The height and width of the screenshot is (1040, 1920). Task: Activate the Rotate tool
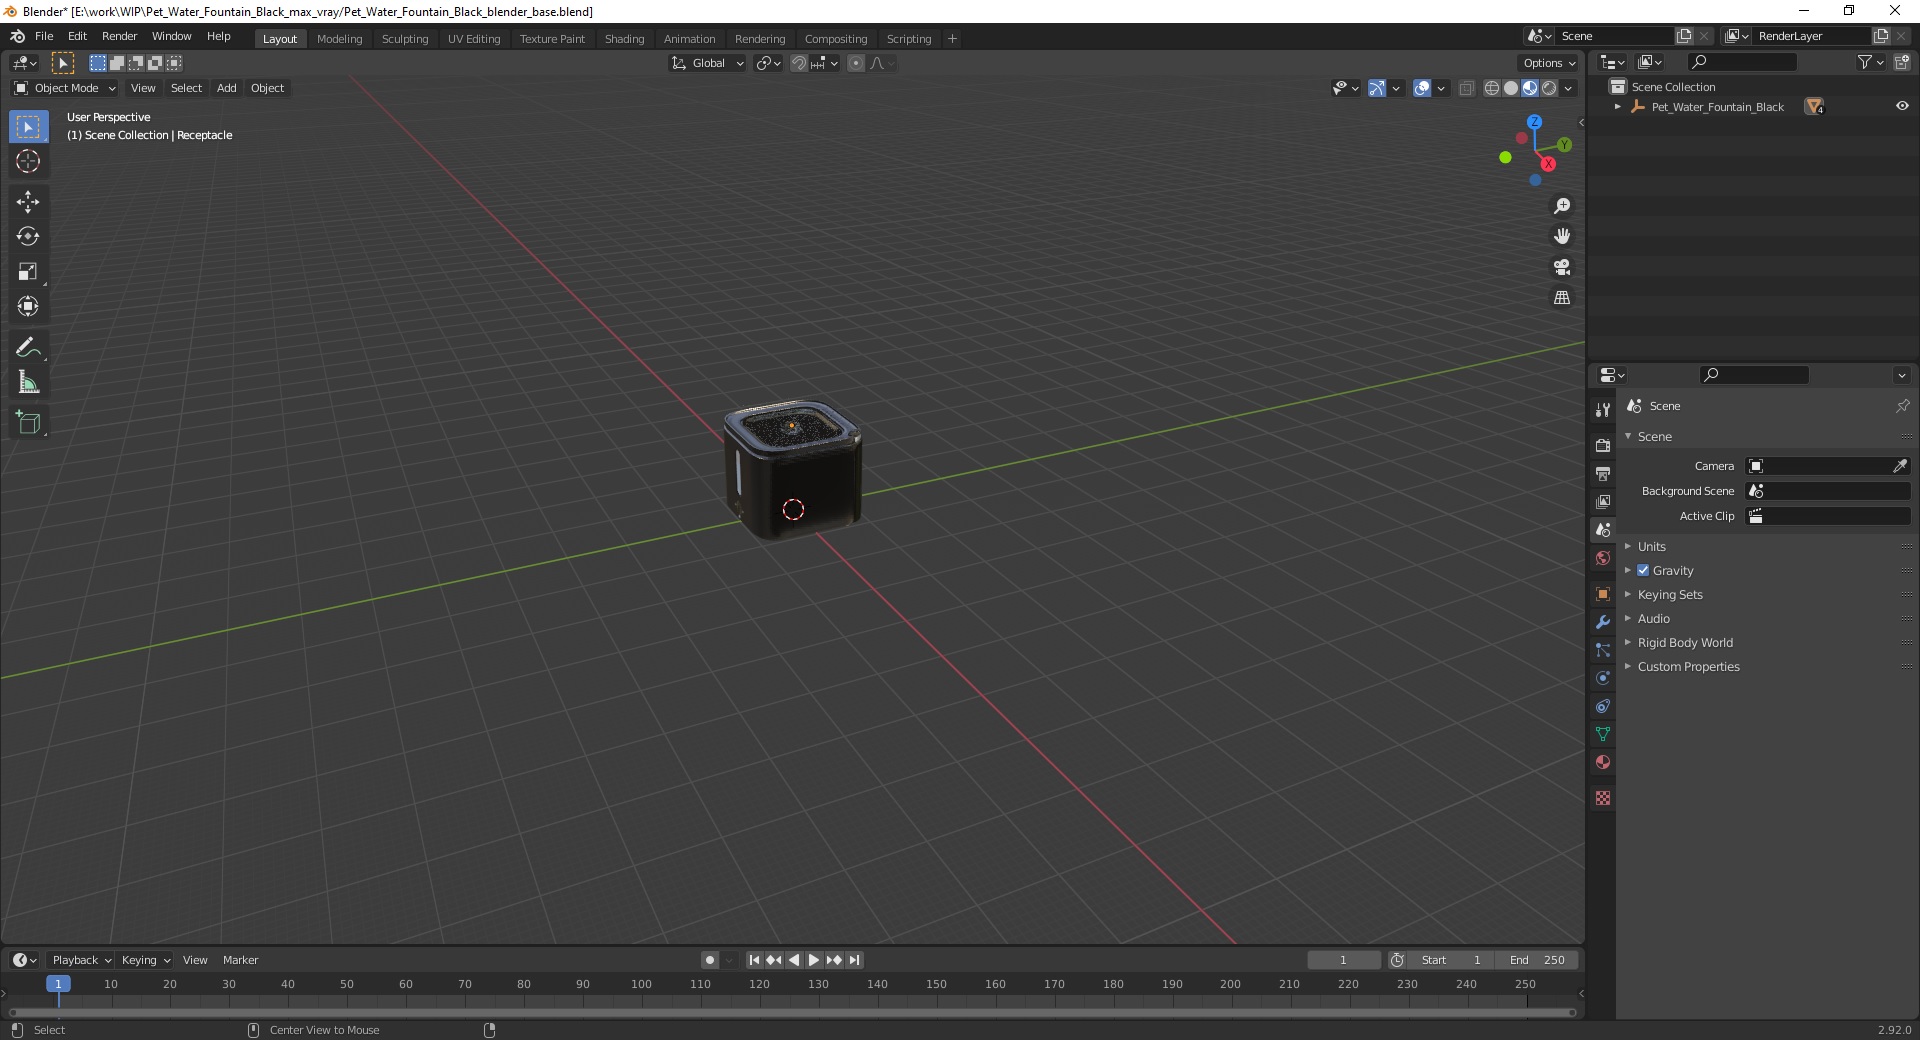[x=28, y=237]
